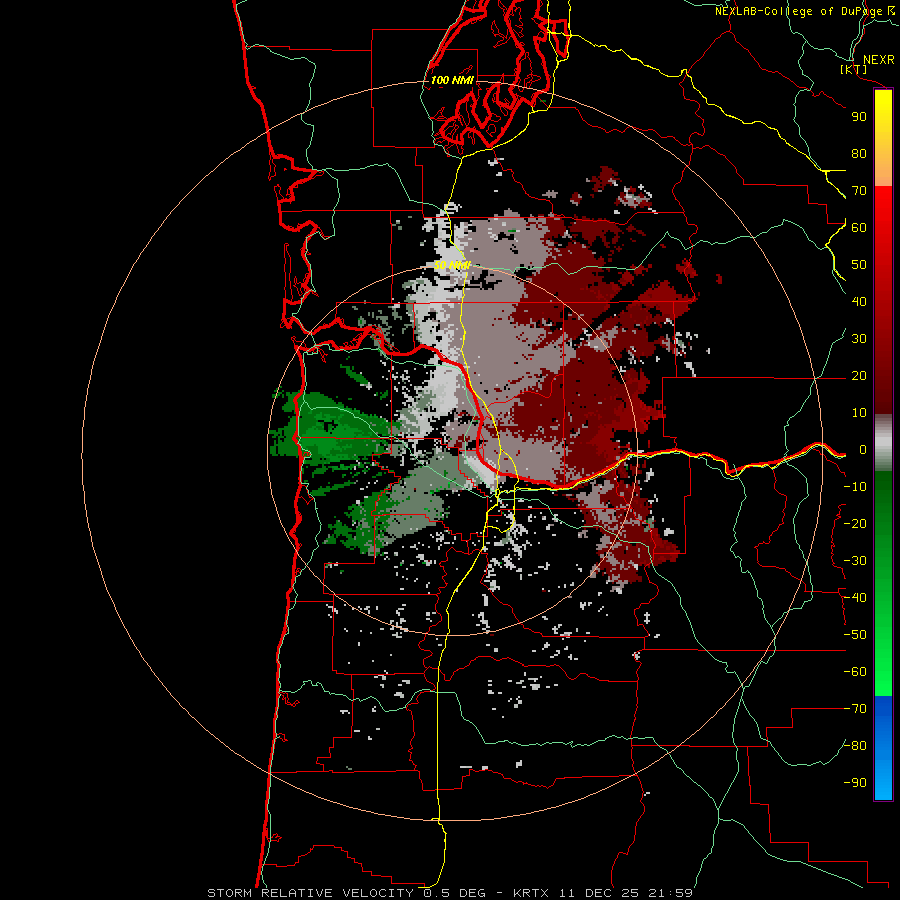Click the "90" value on the velocity scale
The width and height of the screenshot is (900, 900).
(859, 117)
